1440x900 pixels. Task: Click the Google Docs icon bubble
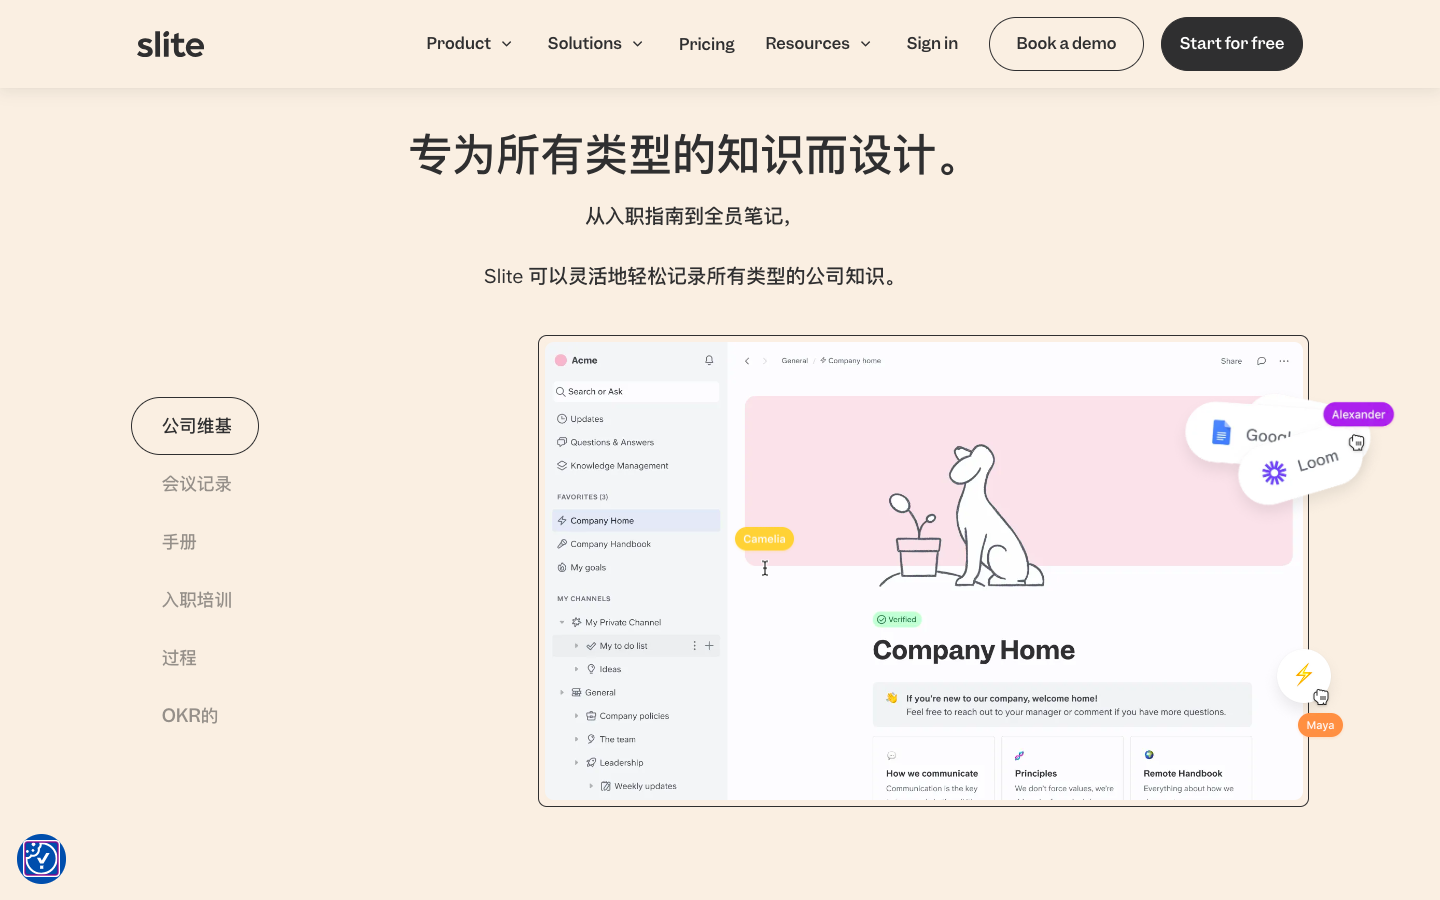click(x=1221, y=432)
